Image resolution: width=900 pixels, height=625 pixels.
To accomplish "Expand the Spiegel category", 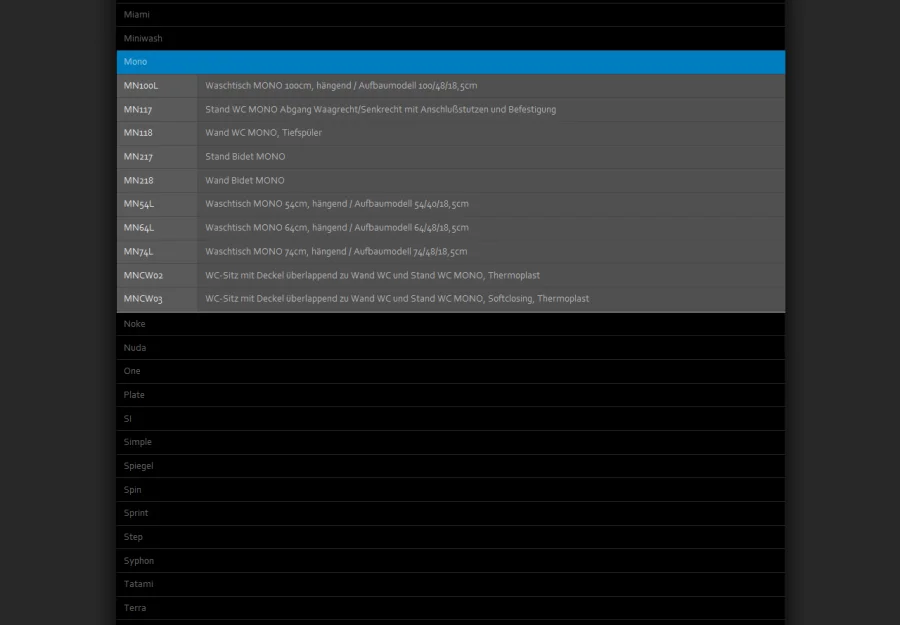I will click(450, 466).
